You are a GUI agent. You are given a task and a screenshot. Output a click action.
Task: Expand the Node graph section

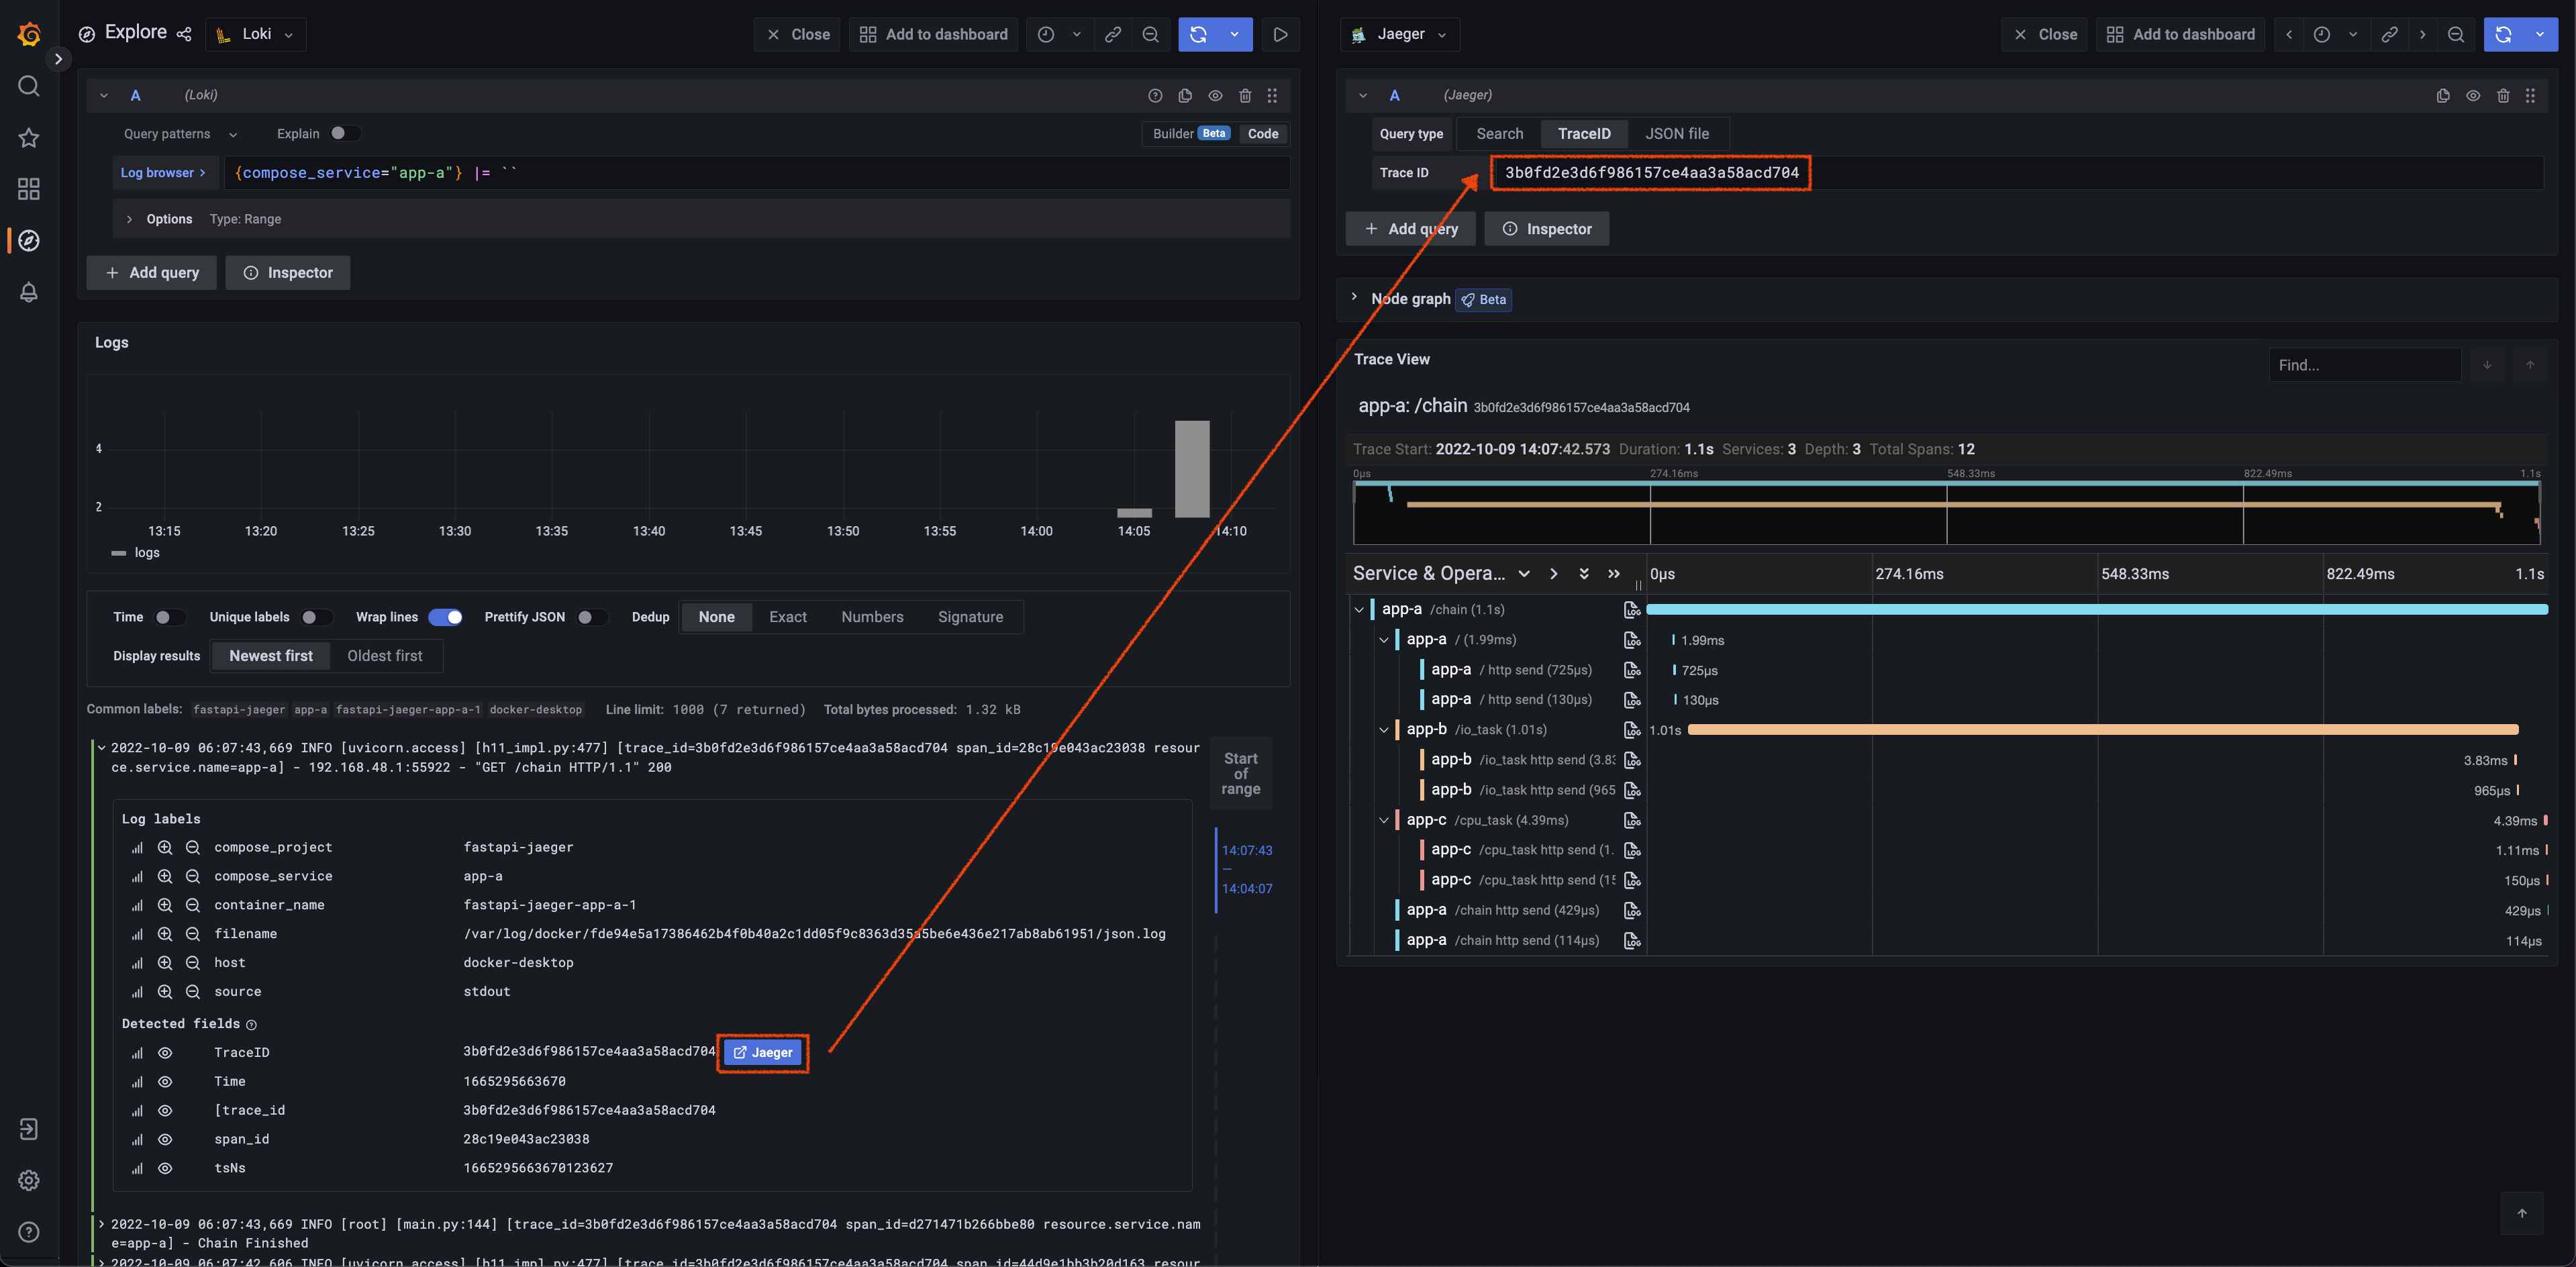click(x=1354, y=298)
